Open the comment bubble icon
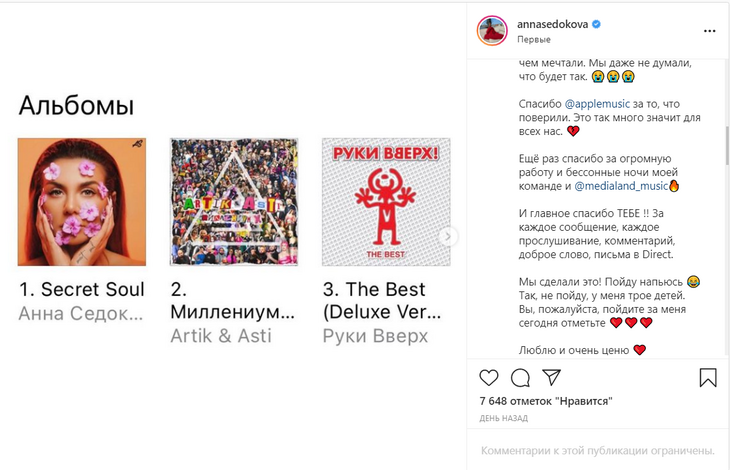Viewport: 730px width, 470px height. coord(520,378)
